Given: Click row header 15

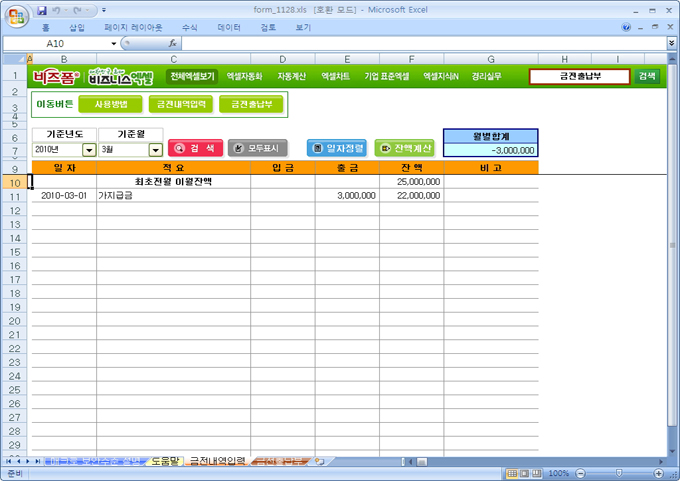Looking at the screenshot, I should (x=15, y=252).
